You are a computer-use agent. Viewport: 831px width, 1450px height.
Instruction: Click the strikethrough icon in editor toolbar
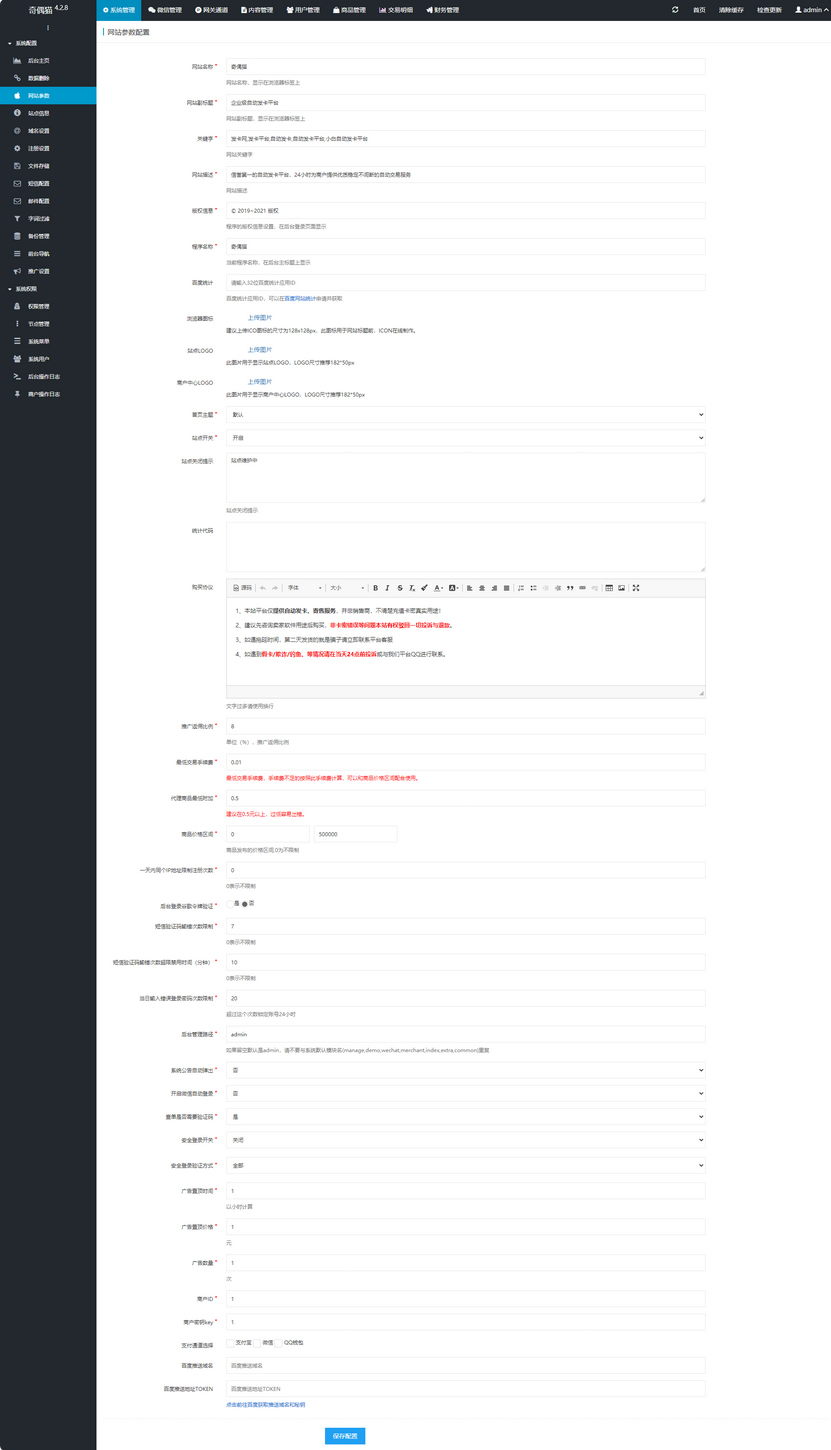399,588
